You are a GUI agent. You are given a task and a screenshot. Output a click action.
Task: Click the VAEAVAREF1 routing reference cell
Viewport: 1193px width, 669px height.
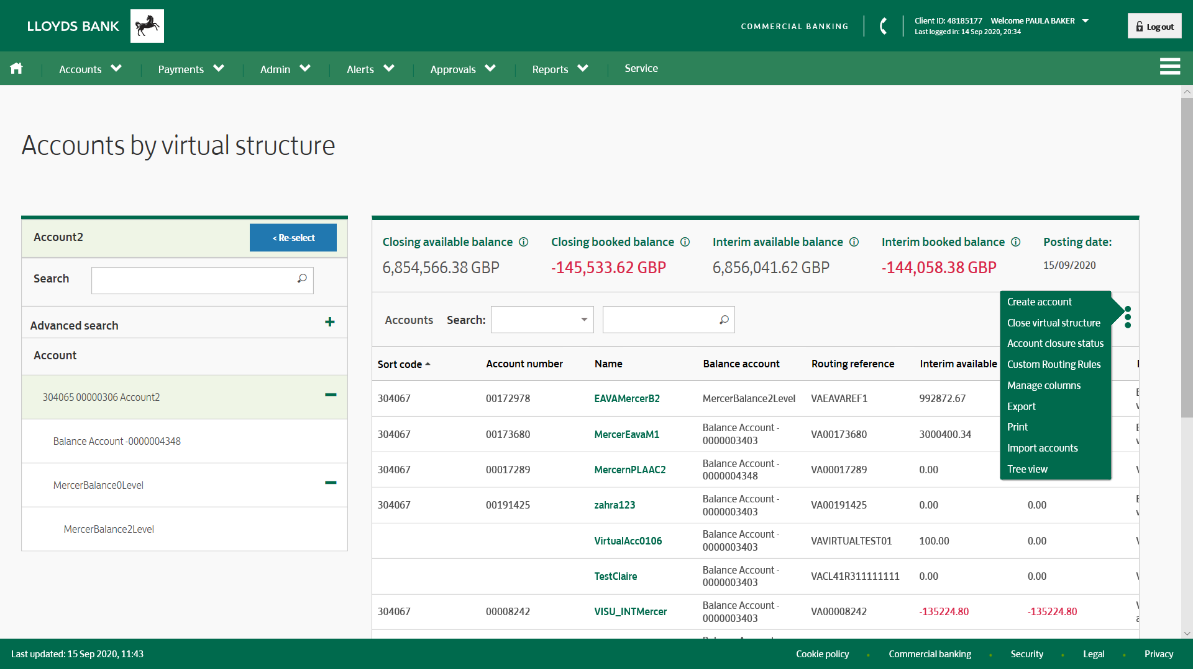[838, 399]
